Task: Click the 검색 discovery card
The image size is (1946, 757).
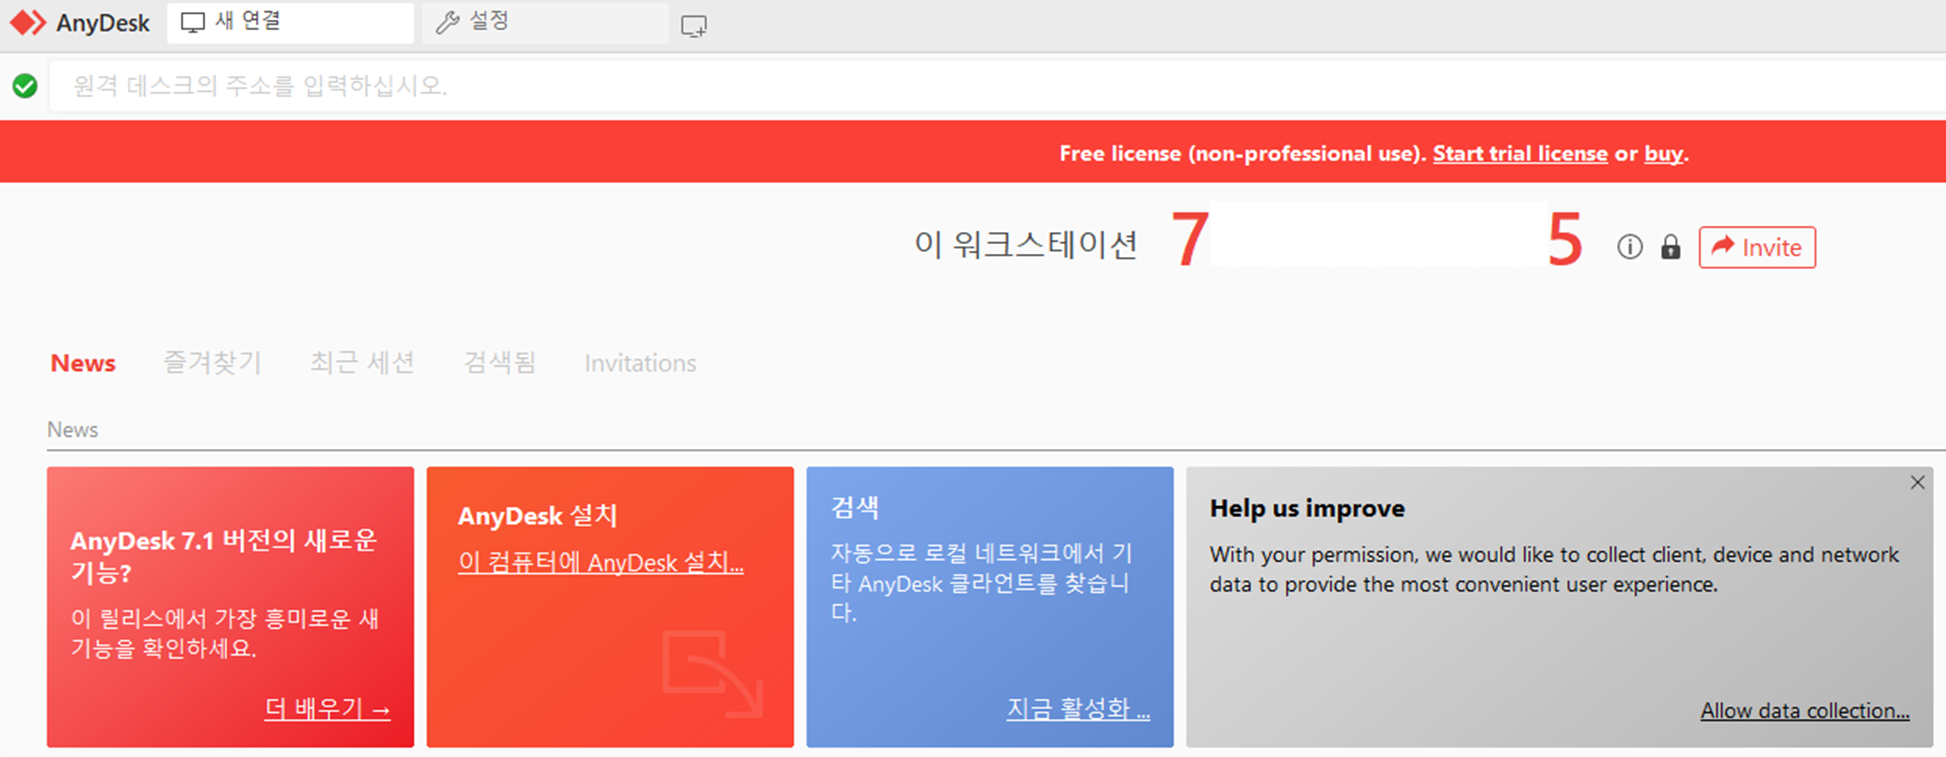Action: pos(990,607)
